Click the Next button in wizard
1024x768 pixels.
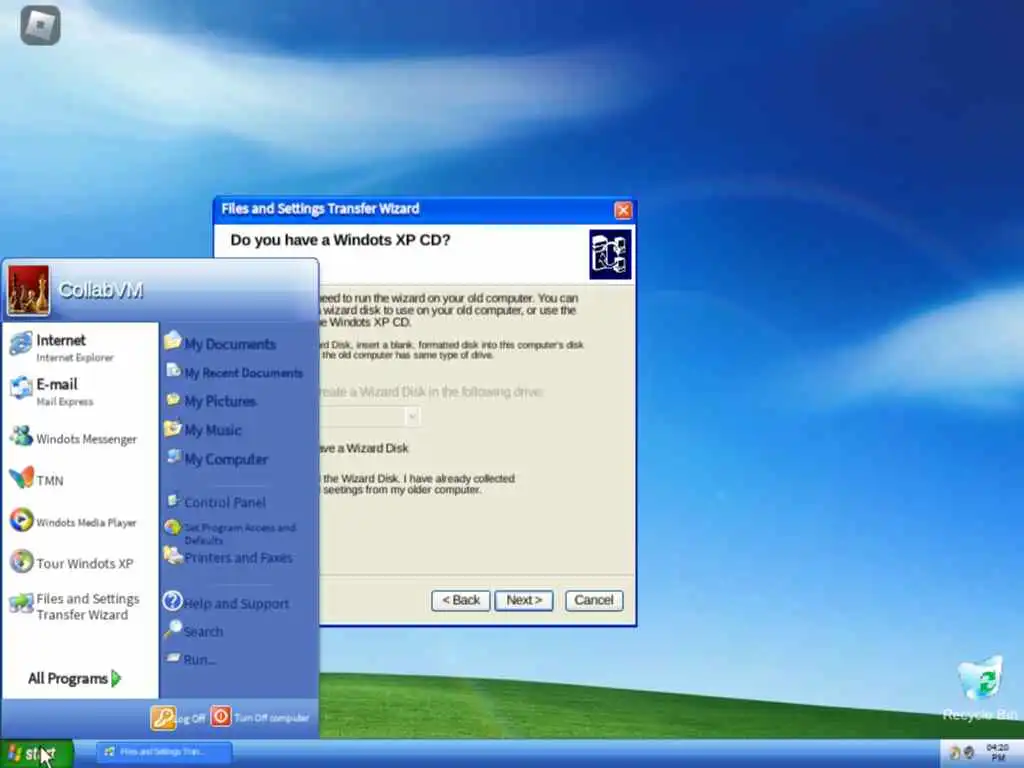[x=524, y=600]
